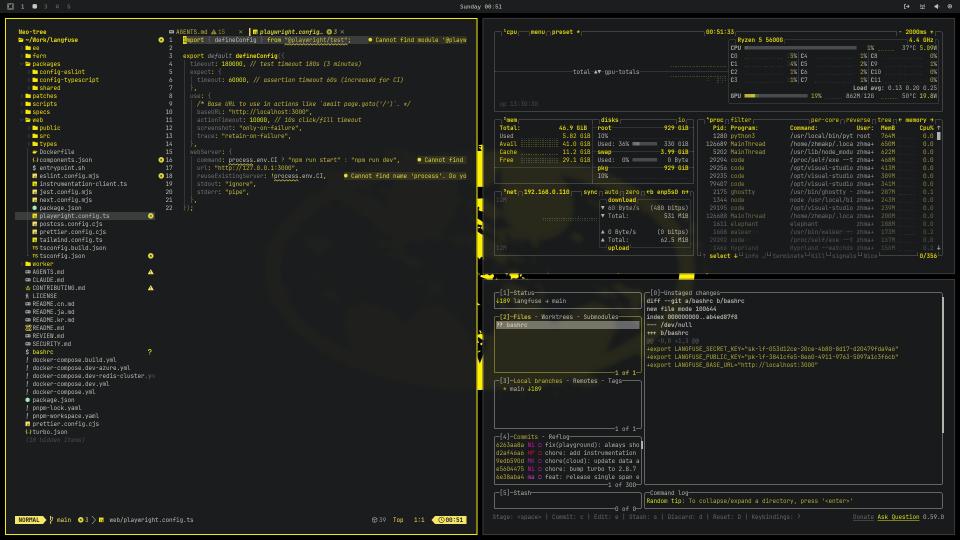Click prettier.config.cjs icon at root level

tap(28, 424)
